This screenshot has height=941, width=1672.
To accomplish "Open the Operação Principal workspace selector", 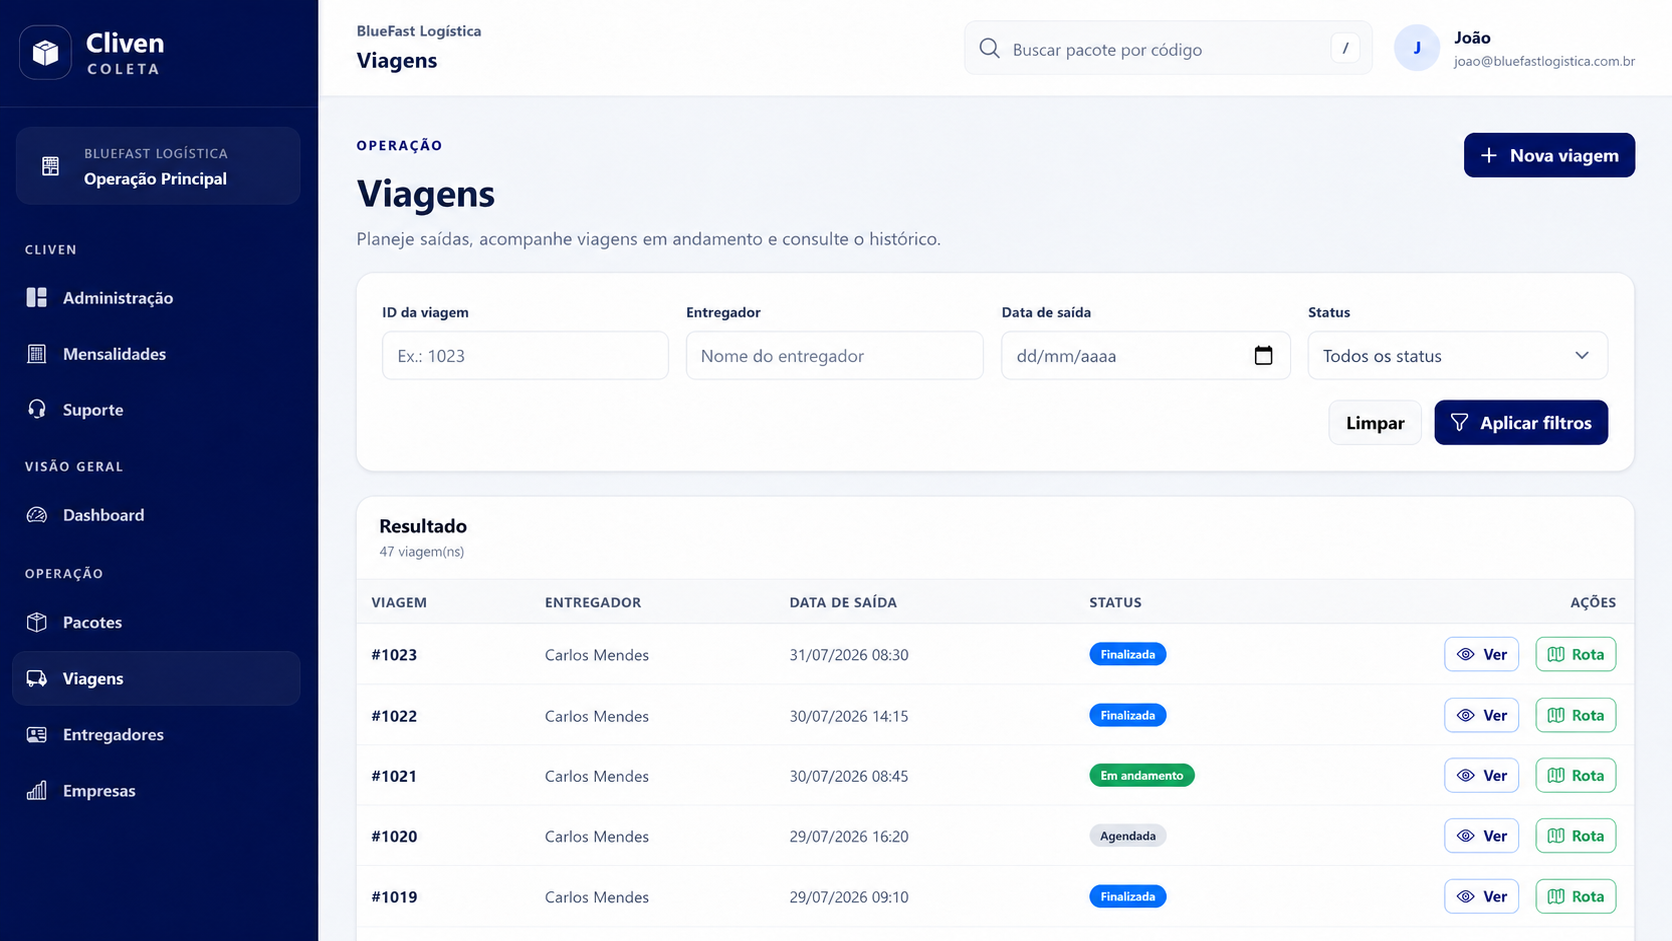I will (158, 166).
